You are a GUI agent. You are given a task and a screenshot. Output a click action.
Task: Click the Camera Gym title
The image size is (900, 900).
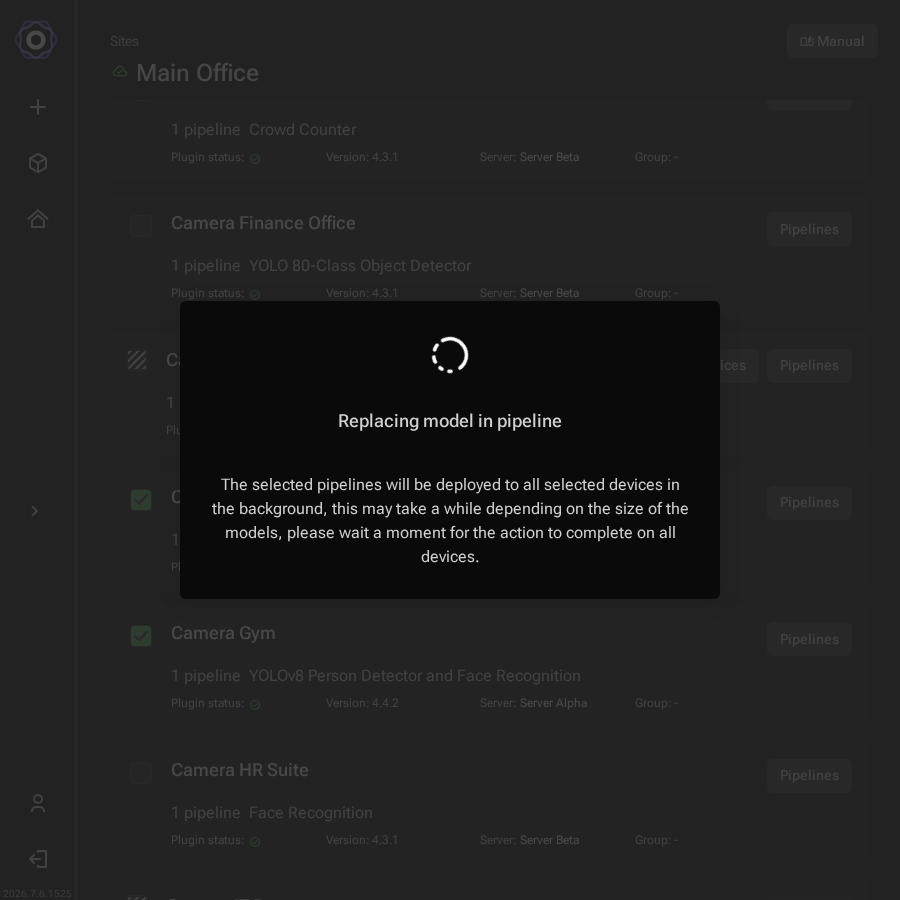pos(223,633)
